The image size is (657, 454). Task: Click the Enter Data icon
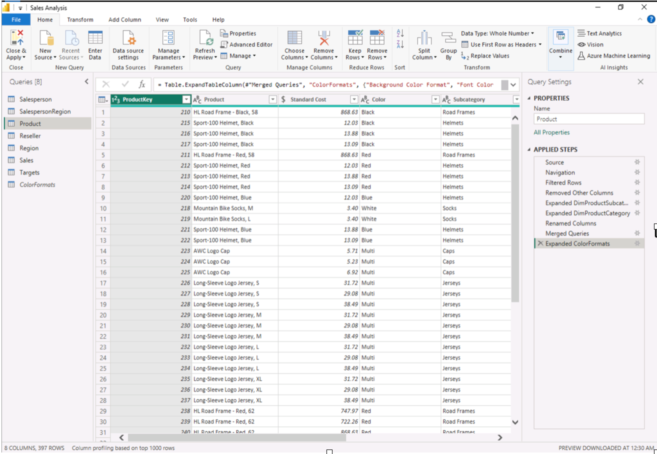[95, 38]
